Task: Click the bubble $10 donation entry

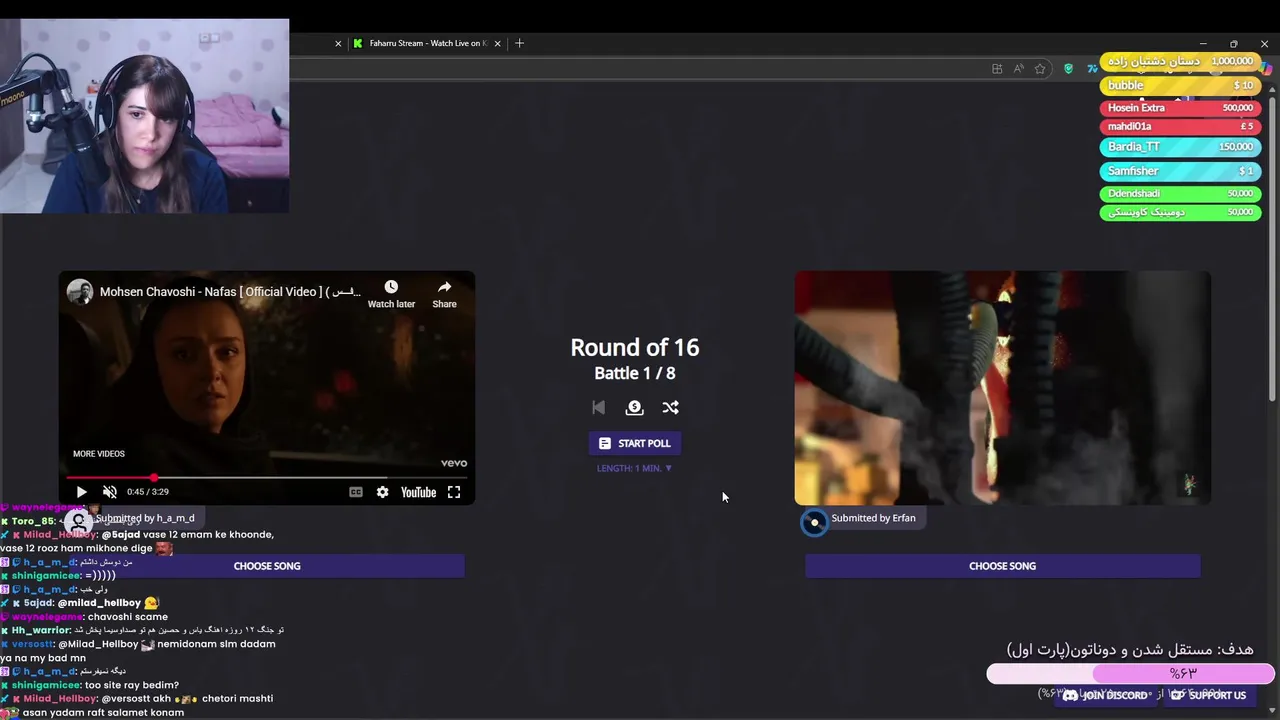Action: pos(1180,86)
